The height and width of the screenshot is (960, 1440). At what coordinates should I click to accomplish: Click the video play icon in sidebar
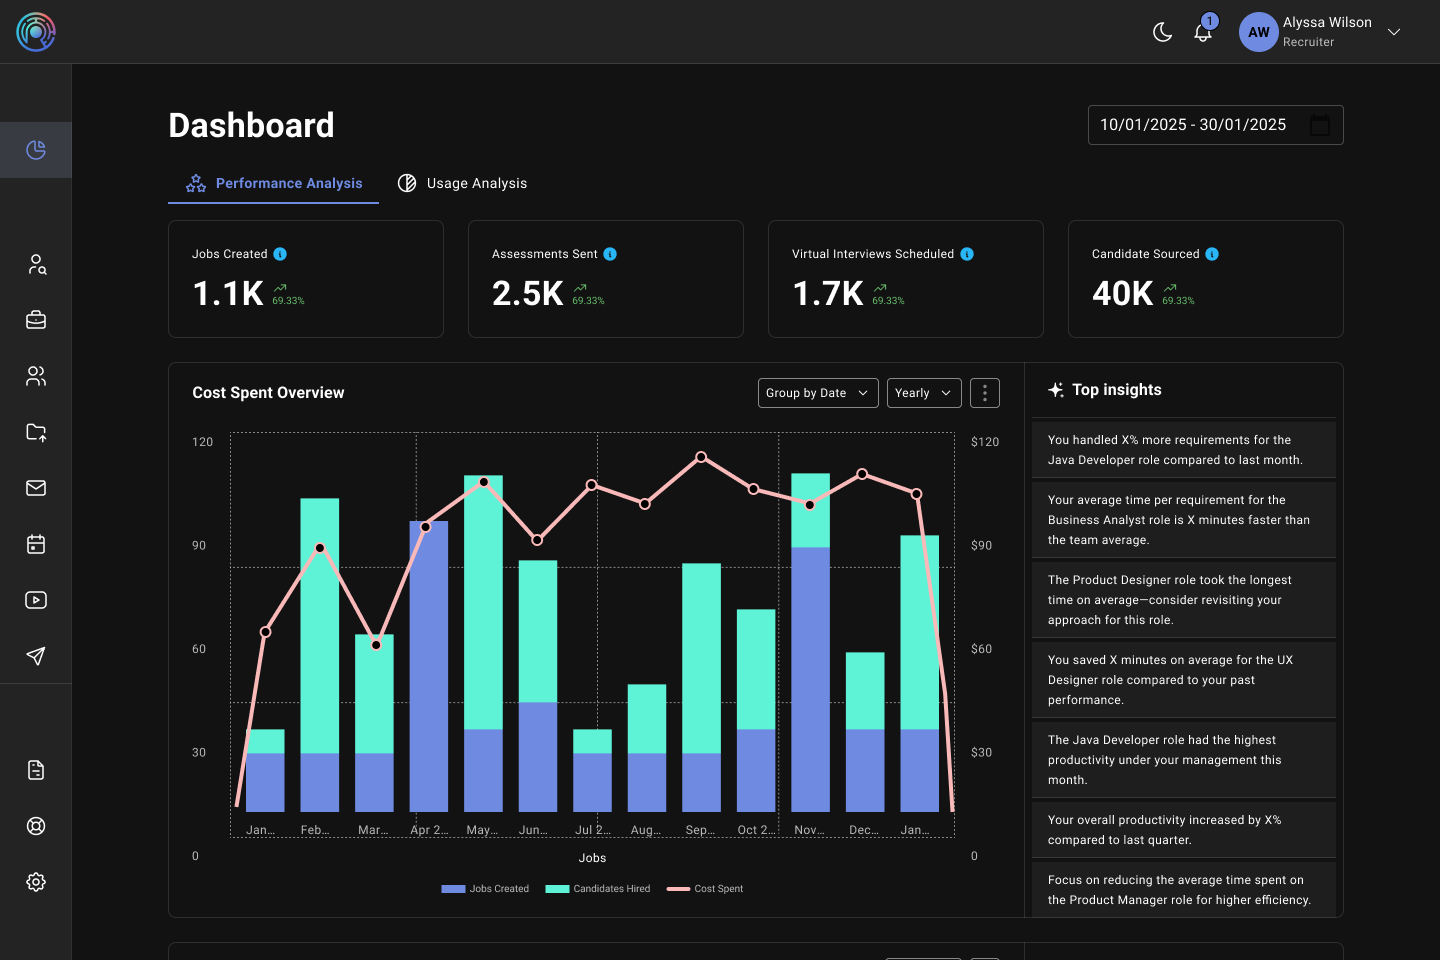36,600
